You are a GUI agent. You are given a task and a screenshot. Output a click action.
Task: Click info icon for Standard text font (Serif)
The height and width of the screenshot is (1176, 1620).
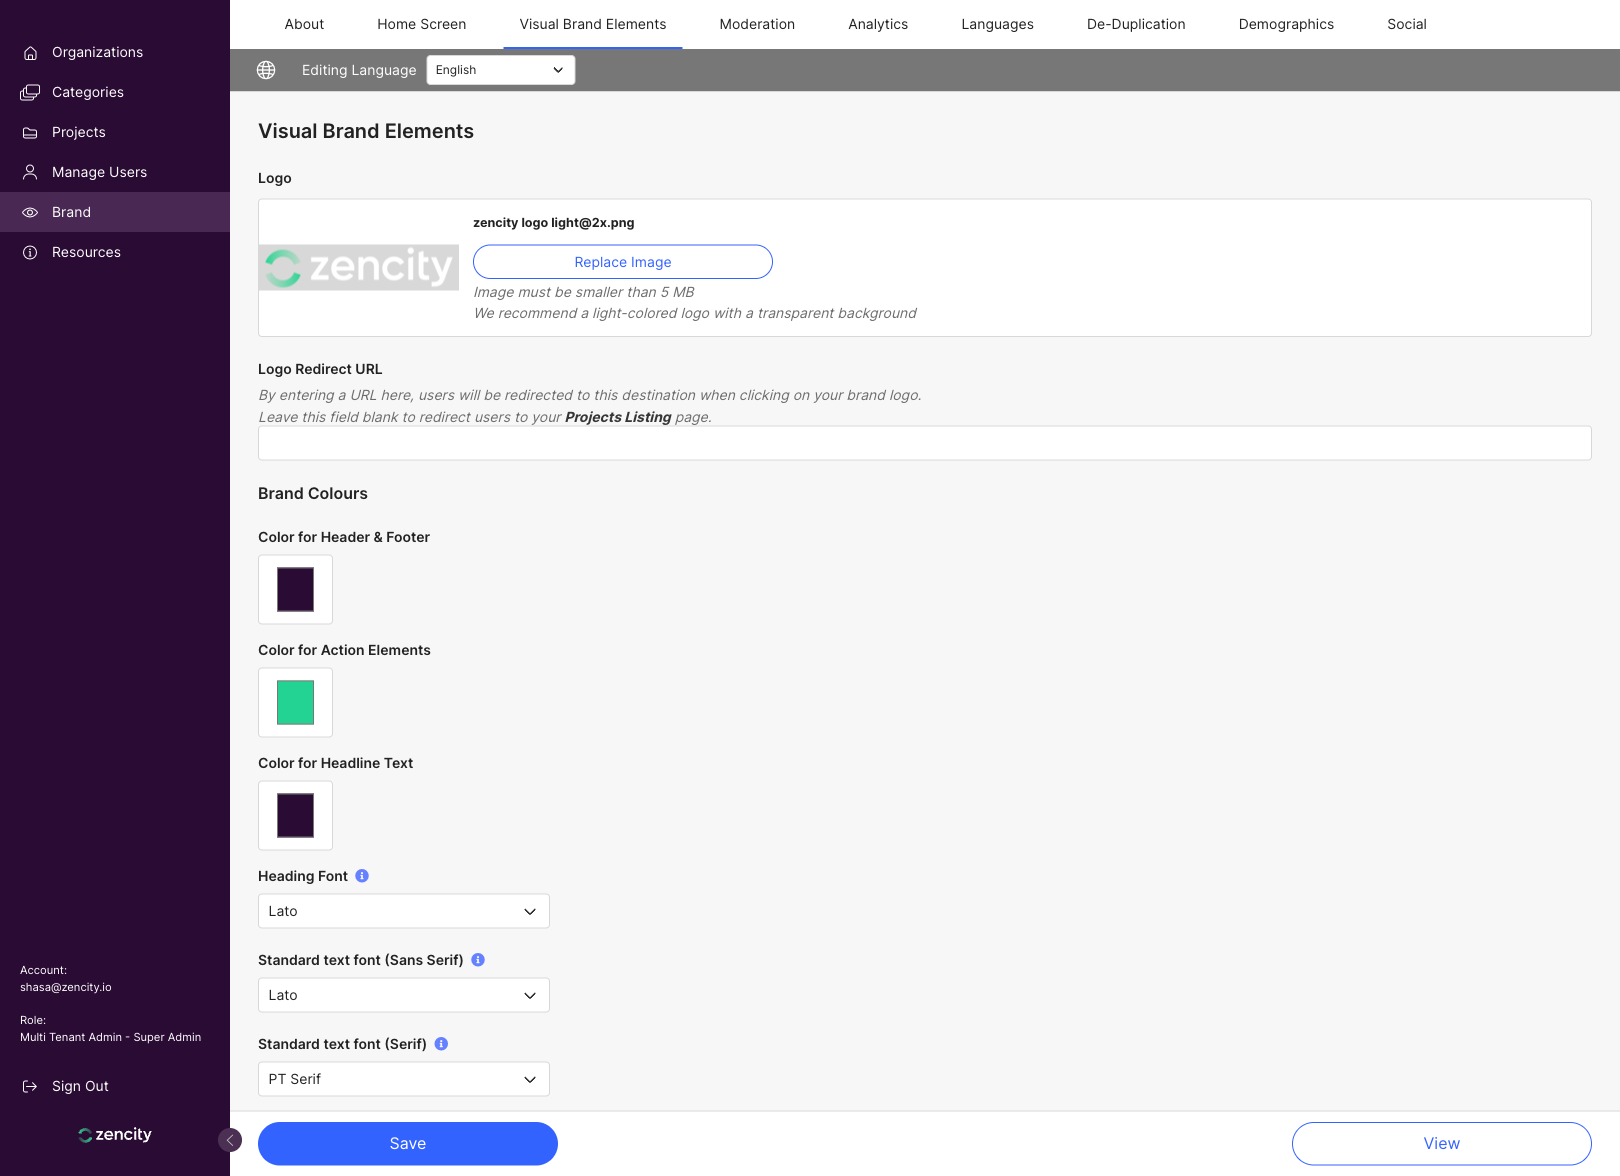pyautogui.click(x=441, y=1044)
